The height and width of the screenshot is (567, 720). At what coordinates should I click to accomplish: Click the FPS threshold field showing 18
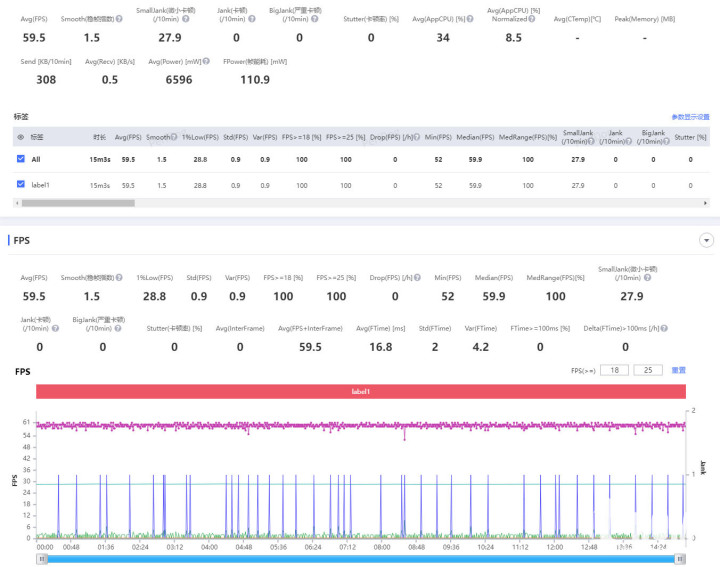[x=612, y=370]
